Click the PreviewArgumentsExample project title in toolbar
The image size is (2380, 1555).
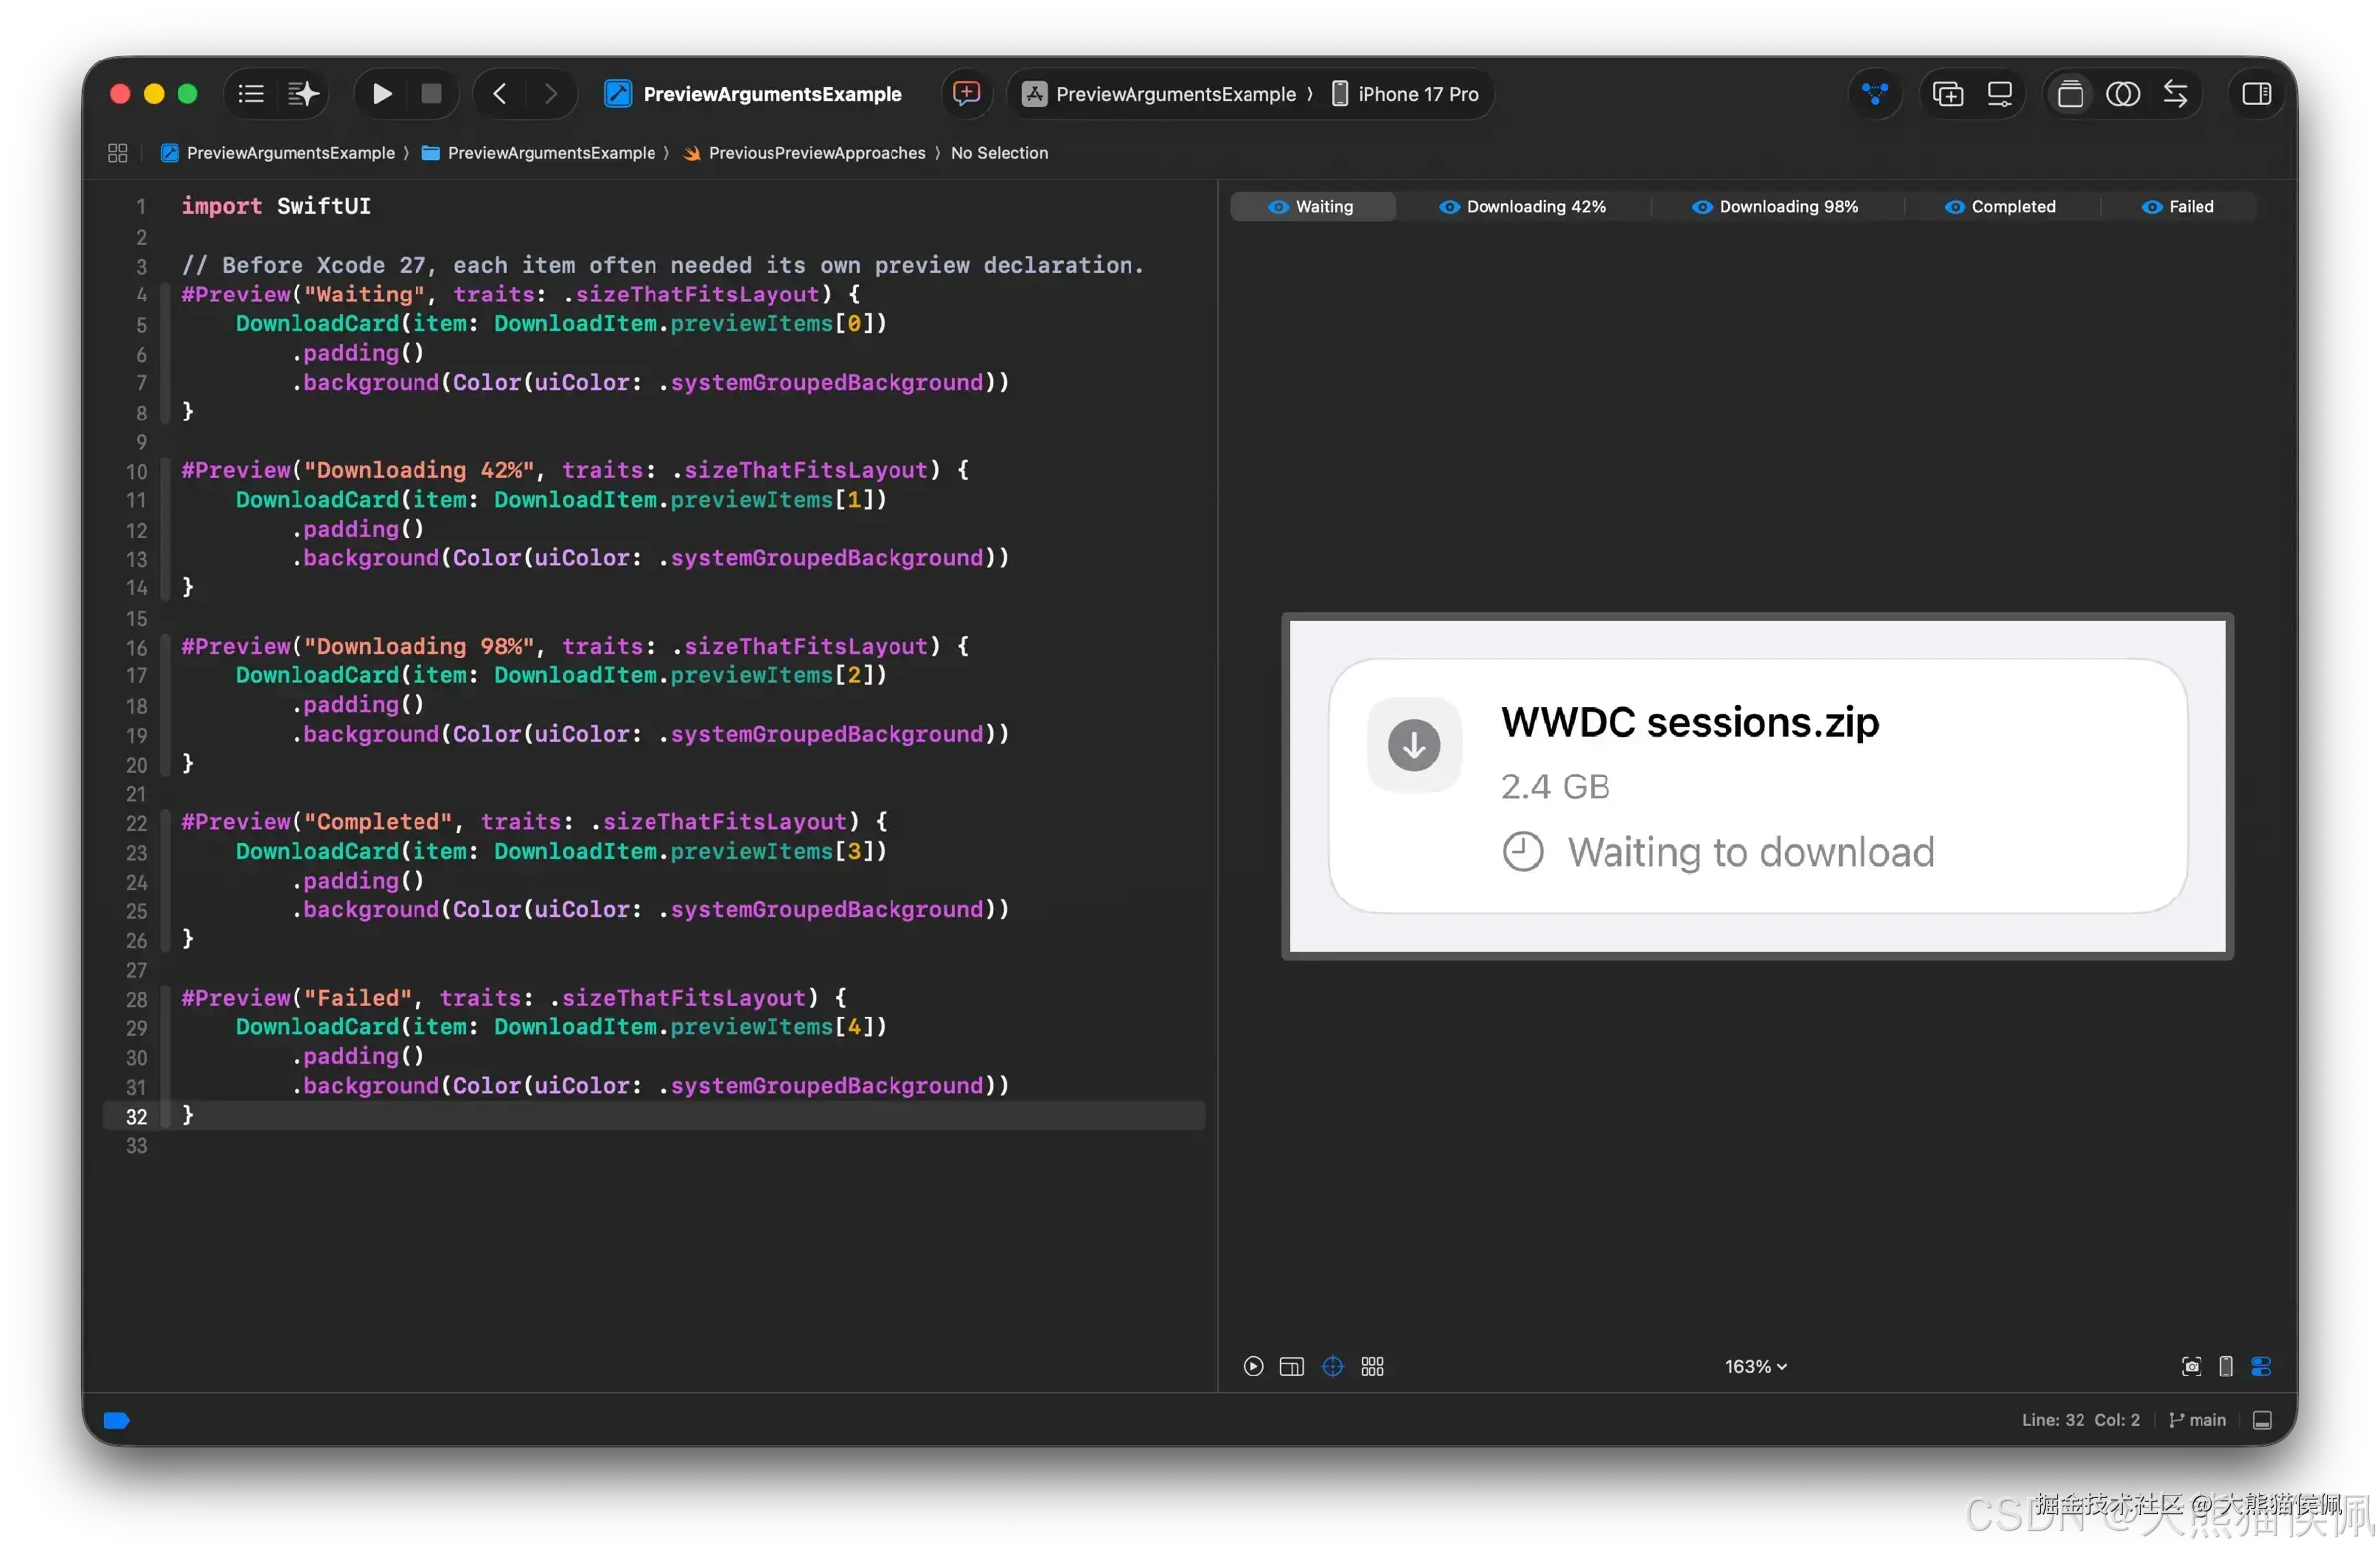pyautogui.click(x=772, y=94)
